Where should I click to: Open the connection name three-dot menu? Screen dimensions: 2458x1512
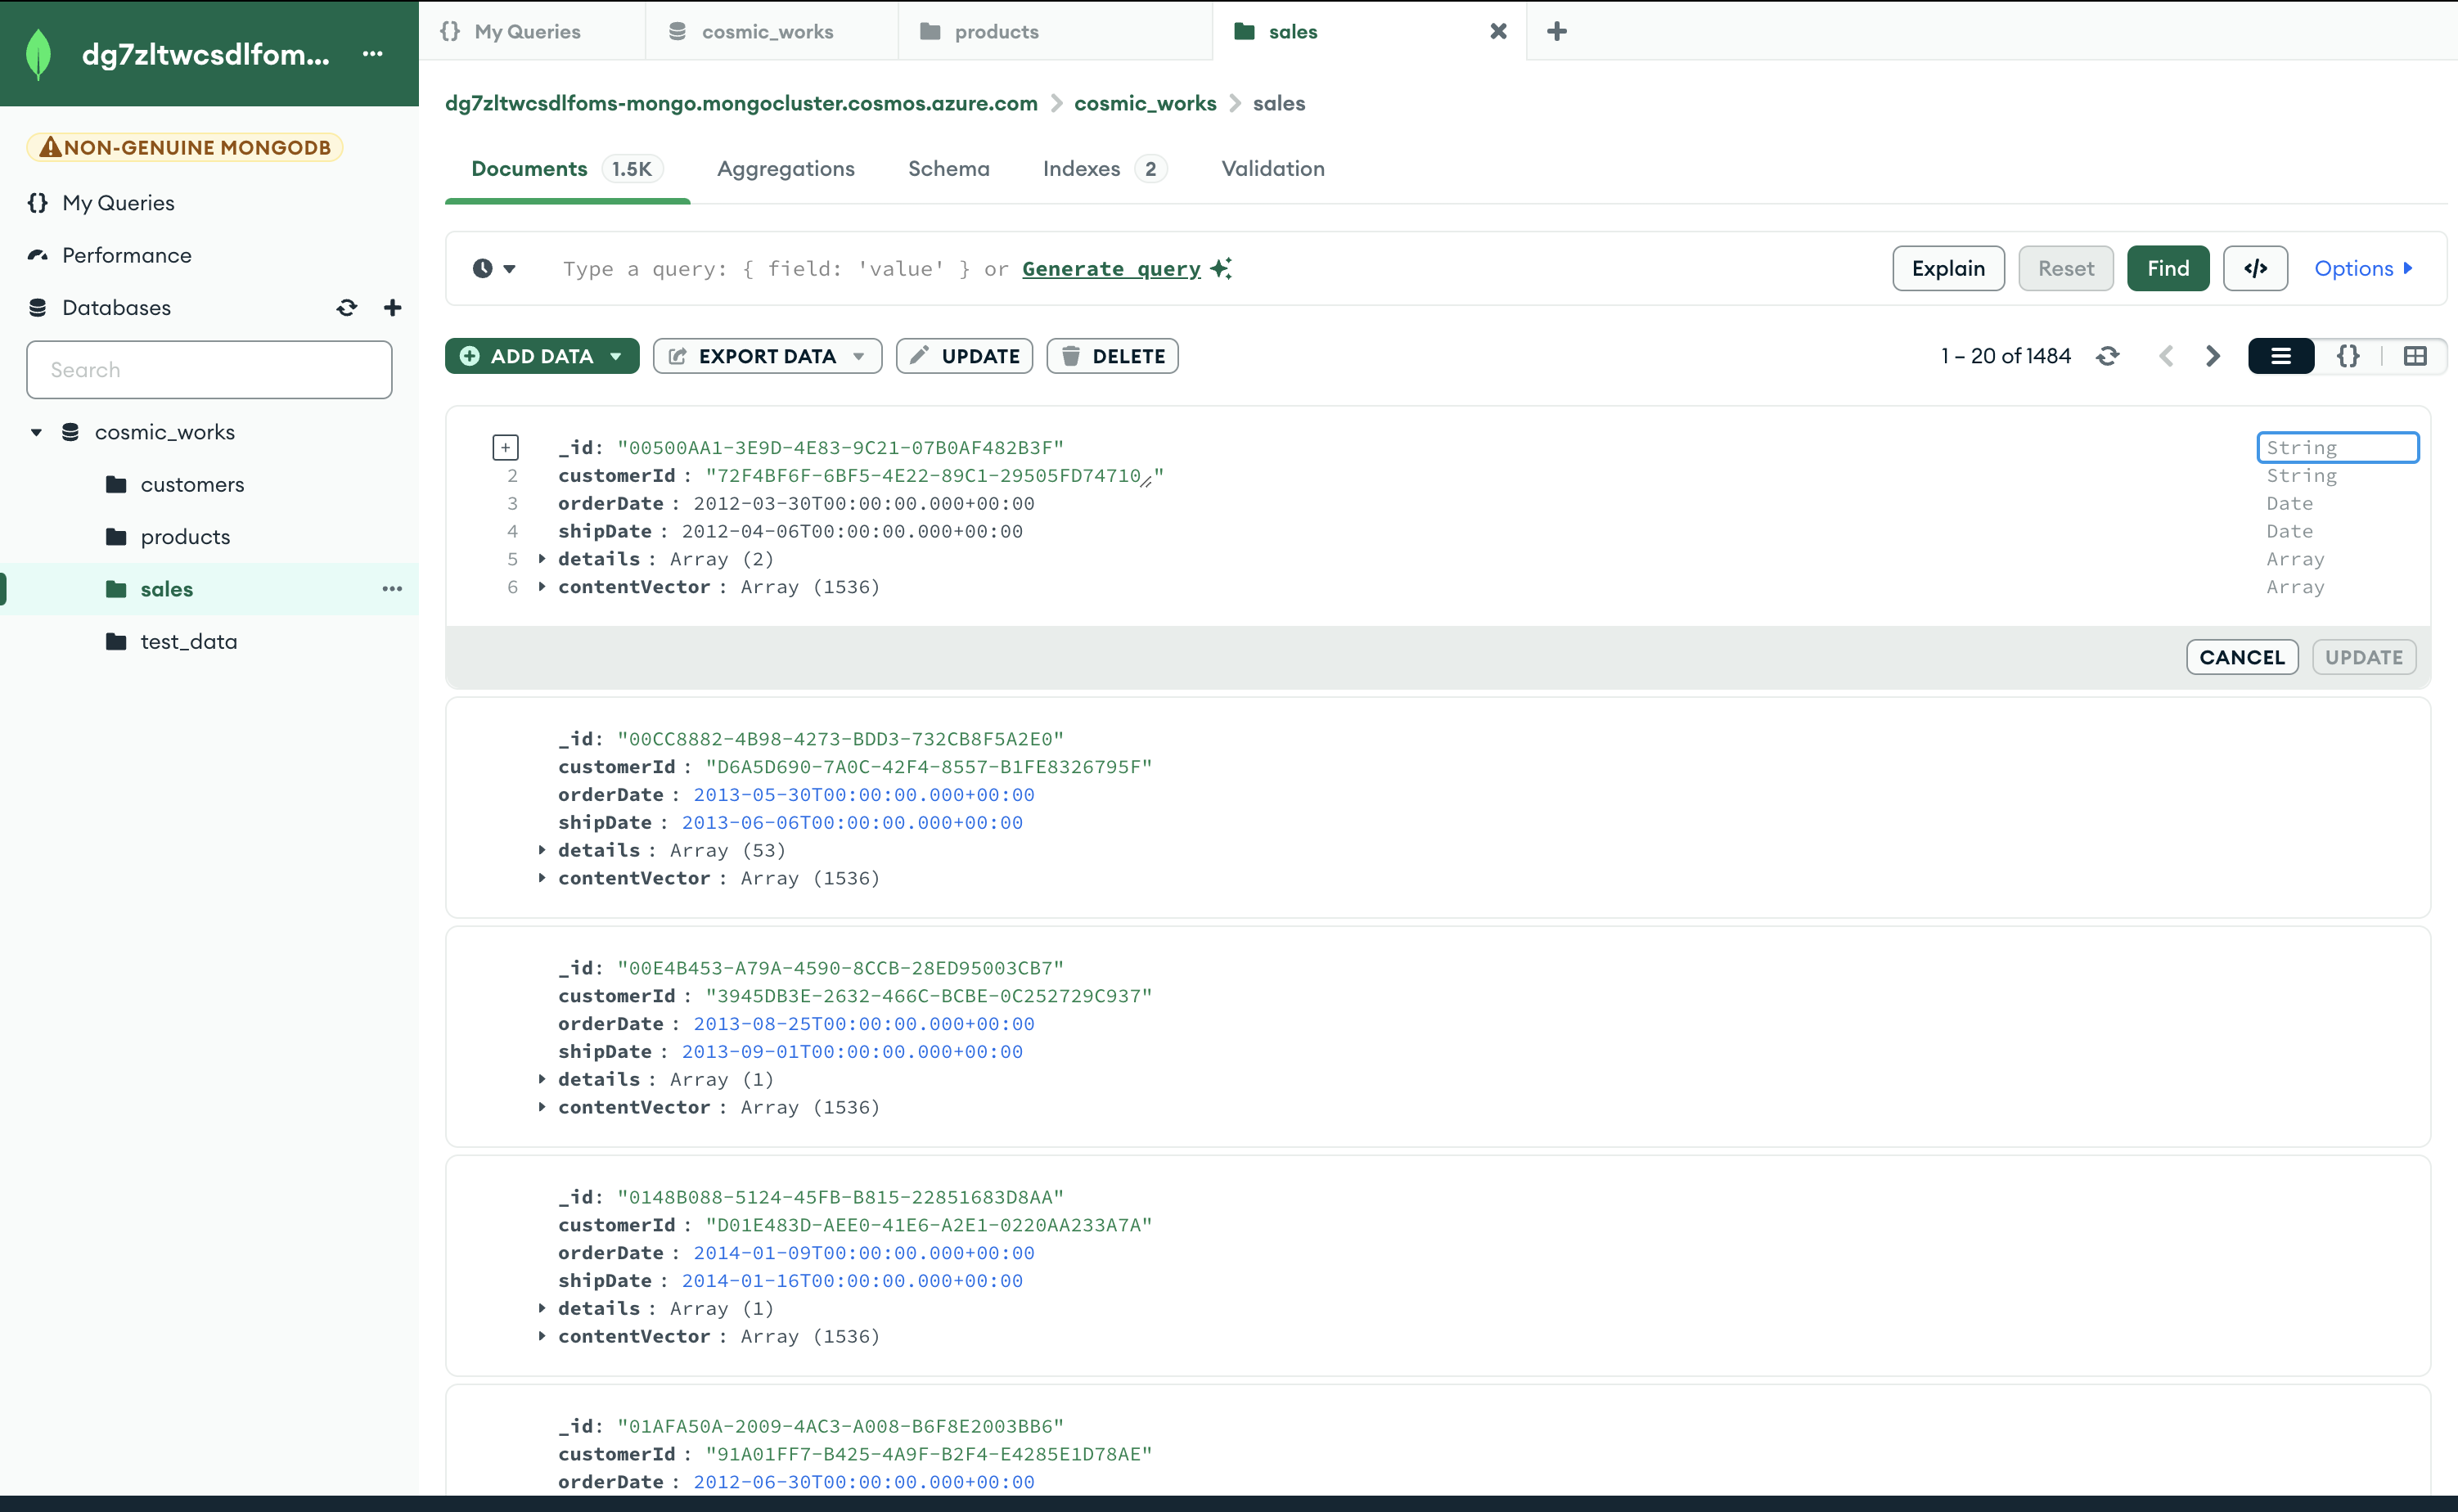coord(373,54)
